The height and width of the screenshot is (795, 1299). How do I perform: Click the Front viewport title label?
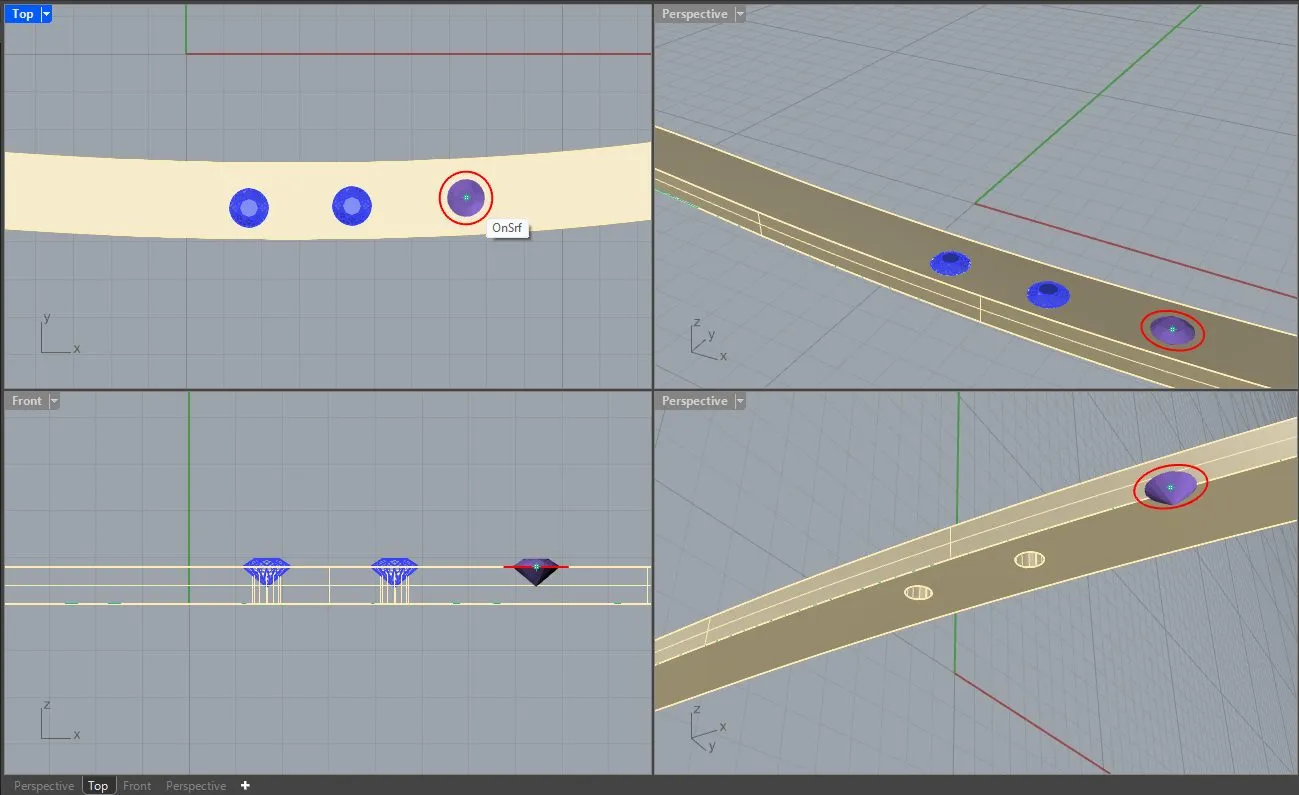27,401
